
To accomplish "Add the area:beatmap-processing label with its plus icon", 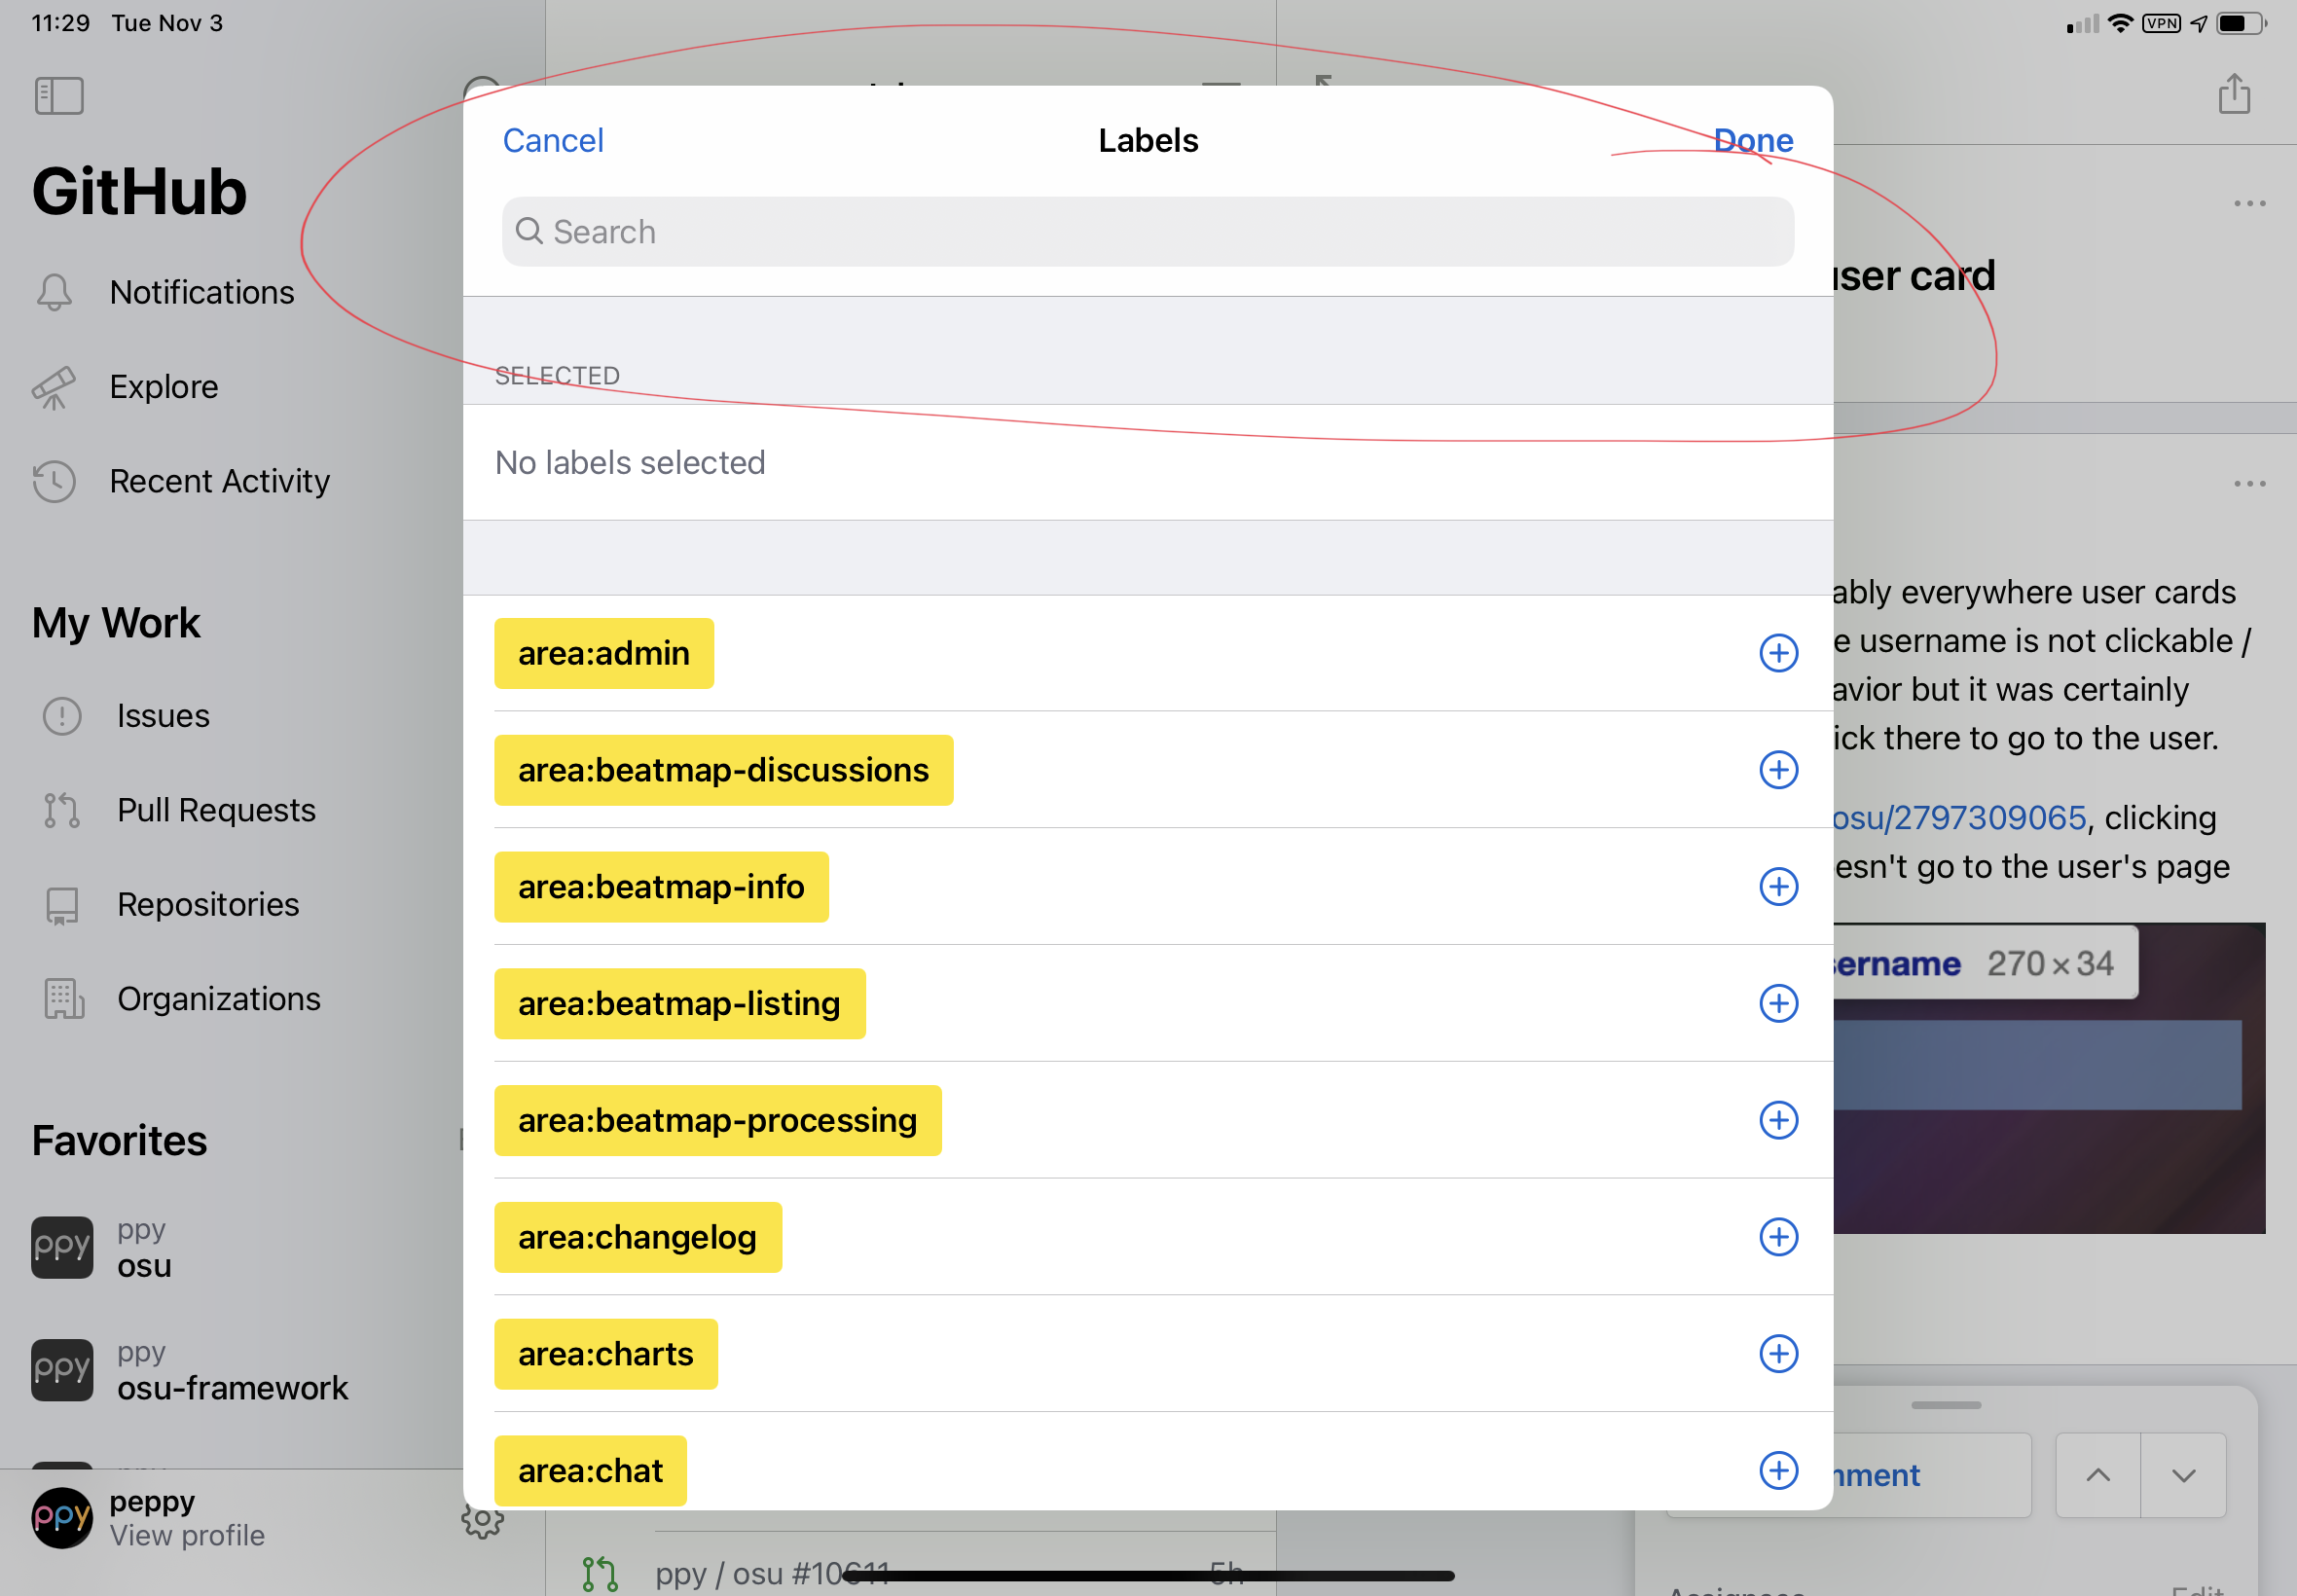I will 1778,1120.
